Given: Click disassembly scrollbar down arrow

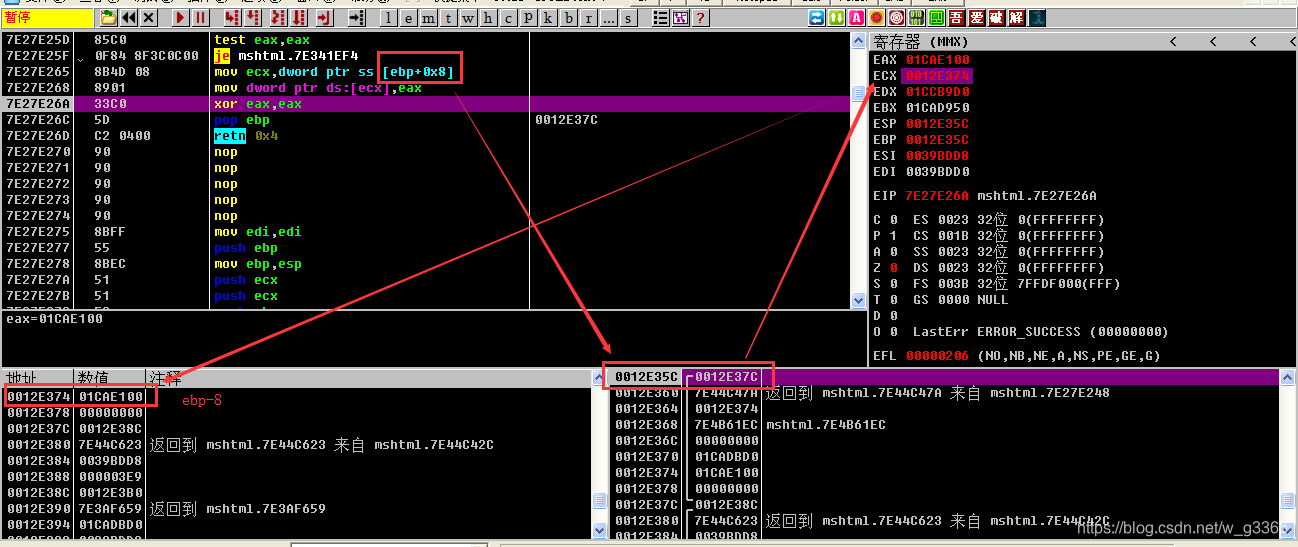Looking at the screenshot, I should coord(858,300).
